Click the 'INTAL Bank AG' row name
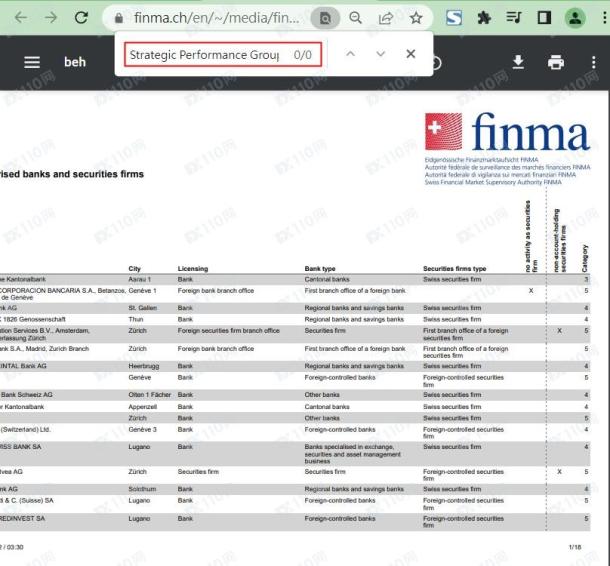610x566 pixels. tap(23, 366)
